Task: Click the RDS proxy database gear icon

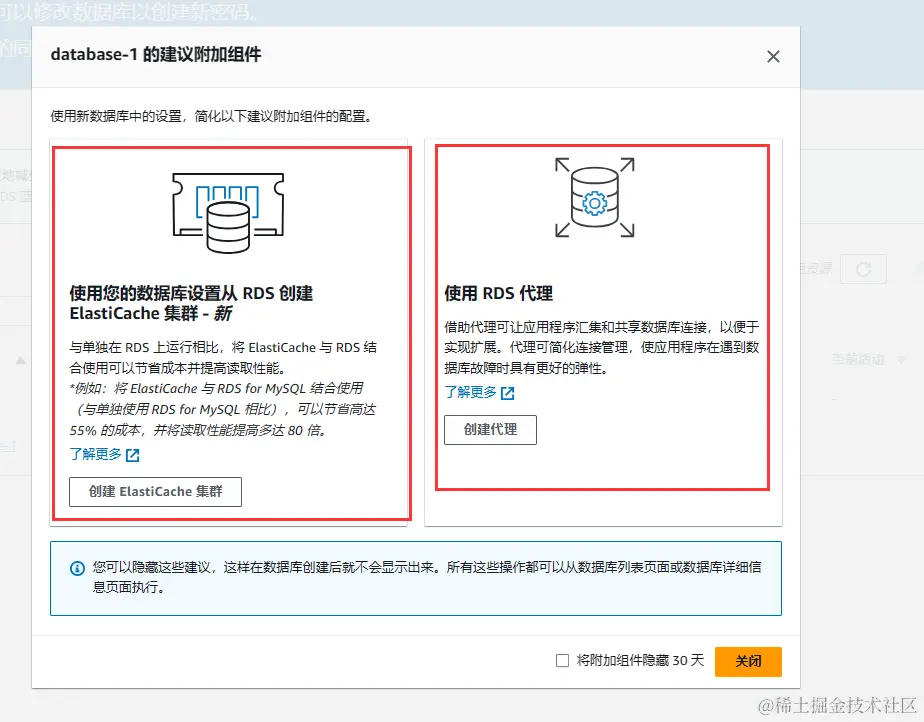Action: click(595, 197)
